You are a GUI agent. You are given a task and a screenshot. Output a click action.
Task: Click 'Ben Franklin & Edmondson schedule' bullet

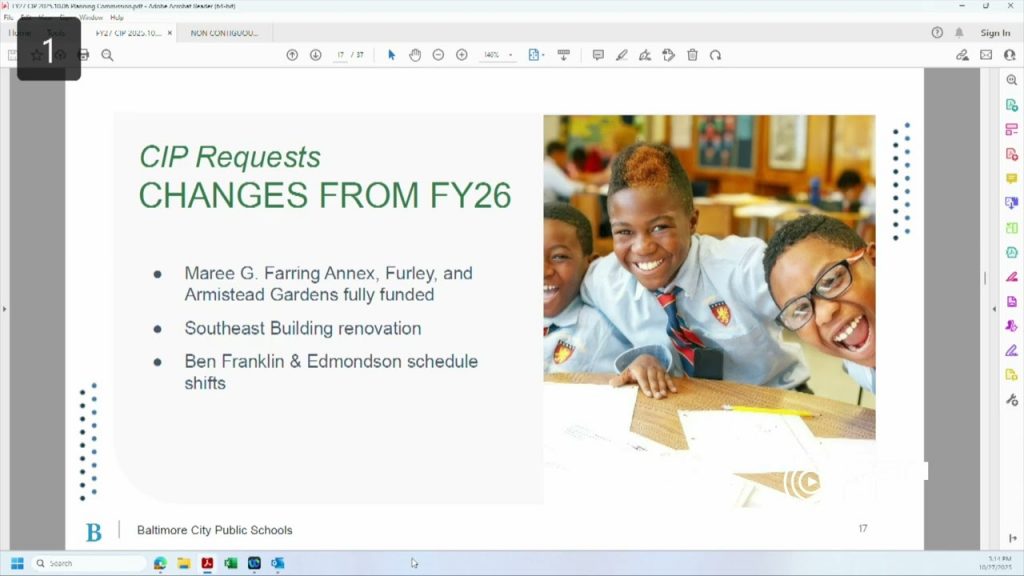331,361
